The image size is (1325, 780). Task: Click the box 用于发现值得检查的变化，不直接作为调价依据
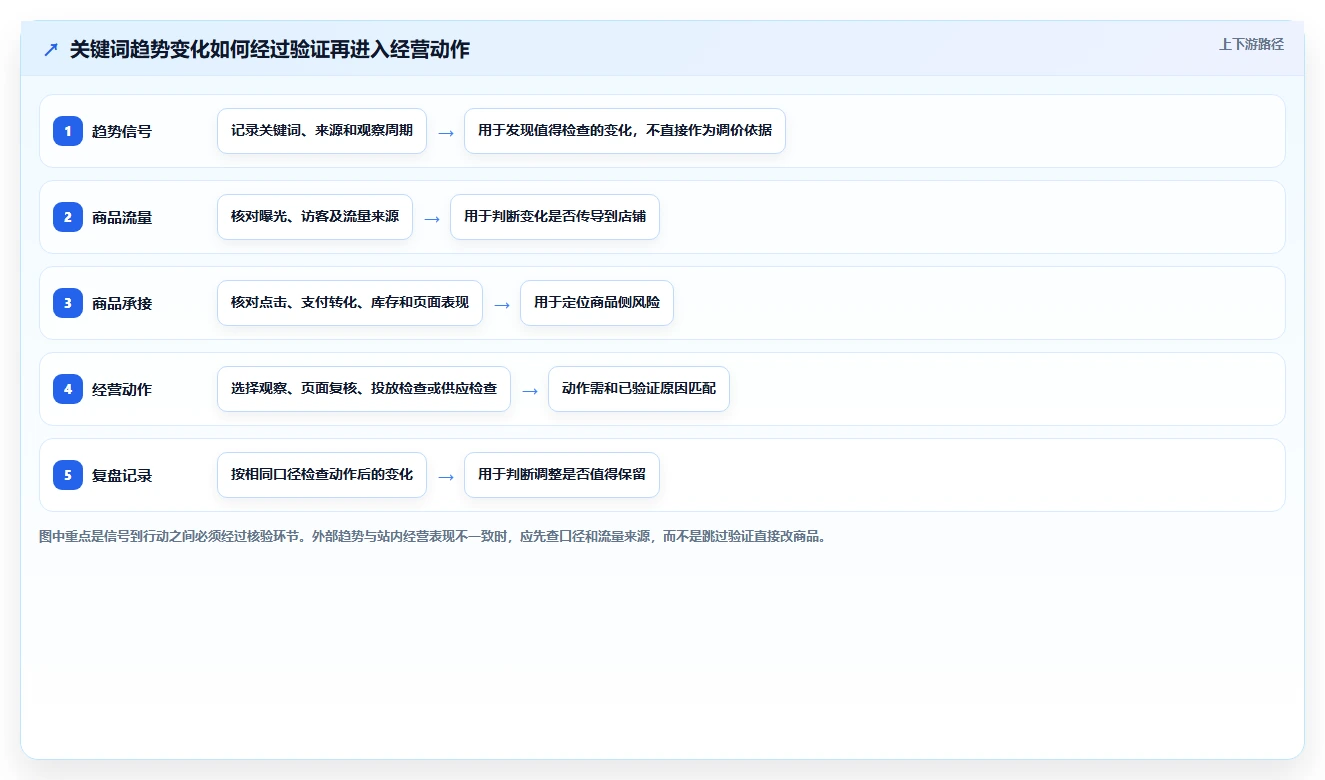coord(625,131)
